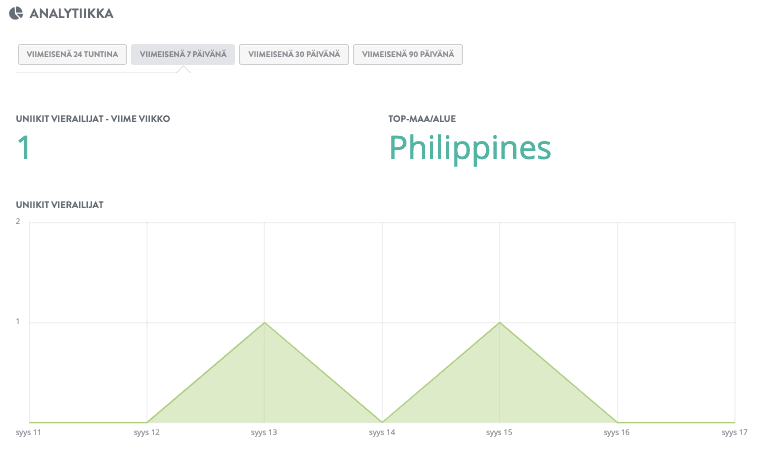Click the chart peak at syys 13

click(264, 323)
